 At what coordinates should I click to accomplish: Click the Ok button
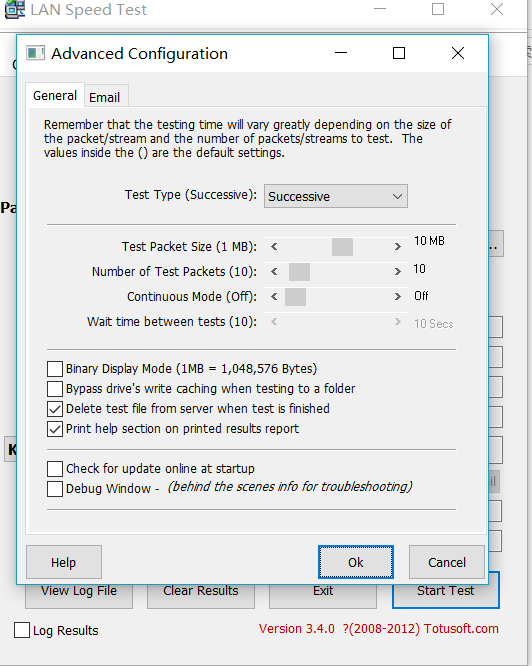point(356,562)
